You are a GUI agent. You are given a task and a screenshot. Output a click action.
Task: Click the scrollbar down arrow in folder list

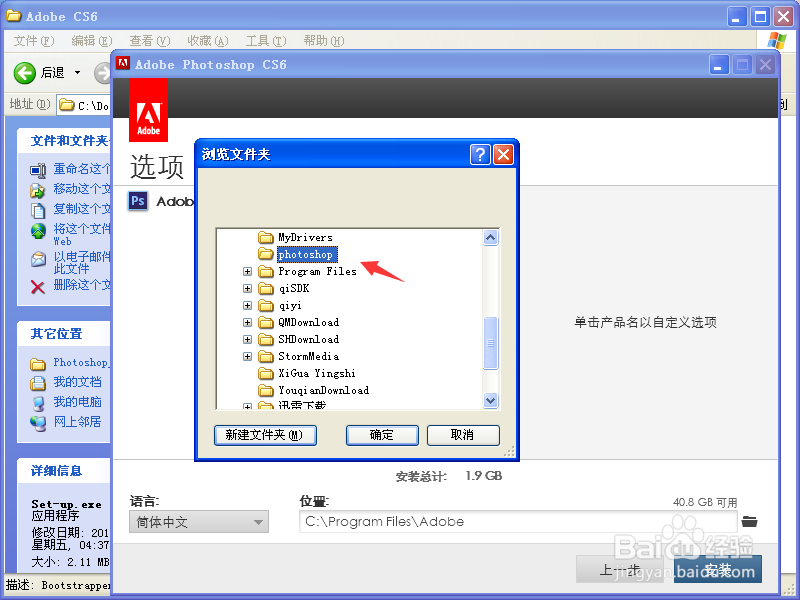click(490, 400)
